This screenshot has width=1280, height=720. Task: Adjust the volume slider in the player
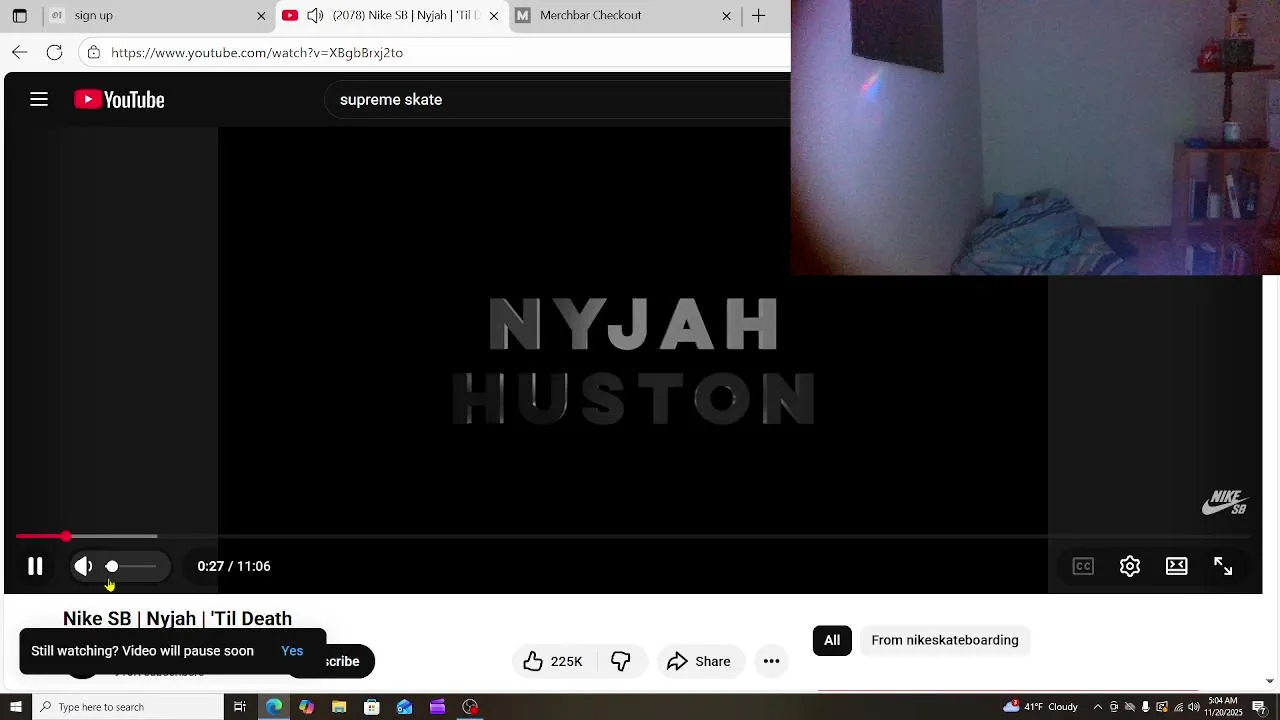(133, 566)
